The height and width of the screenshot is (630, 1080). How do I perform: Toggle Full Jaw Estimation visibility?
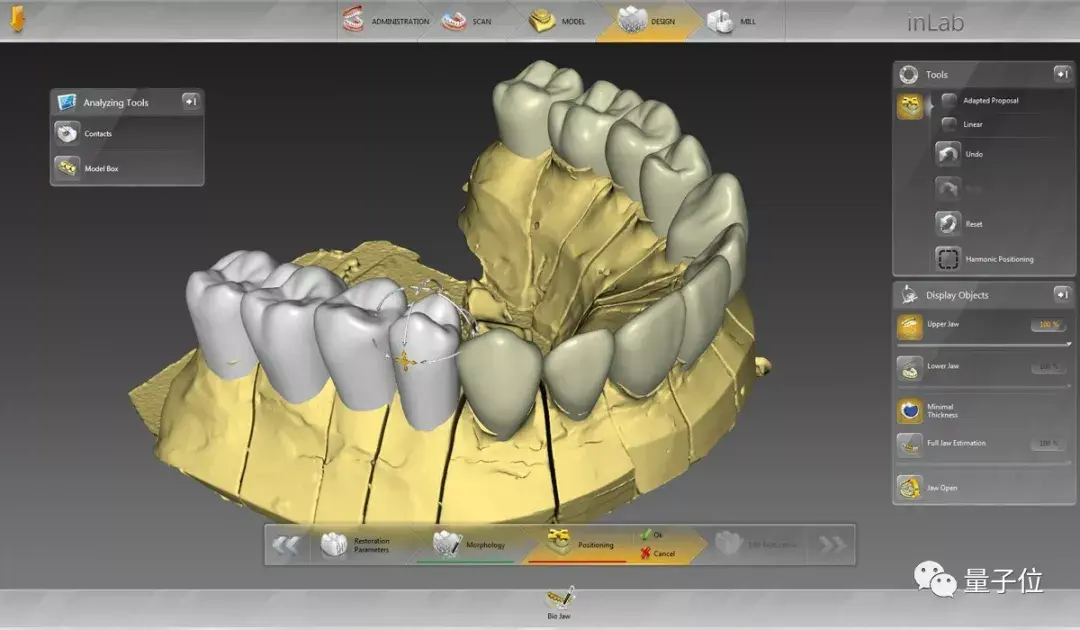point(910,446)
